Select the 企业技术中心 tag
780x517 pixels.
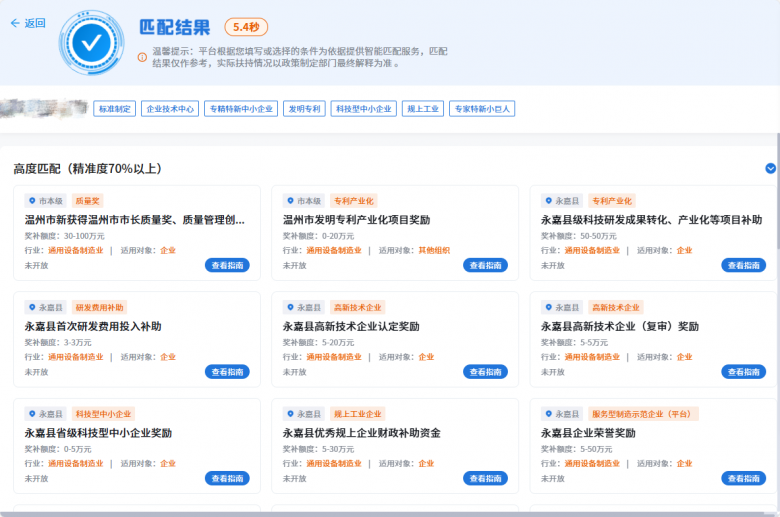[x=170, y=109]
